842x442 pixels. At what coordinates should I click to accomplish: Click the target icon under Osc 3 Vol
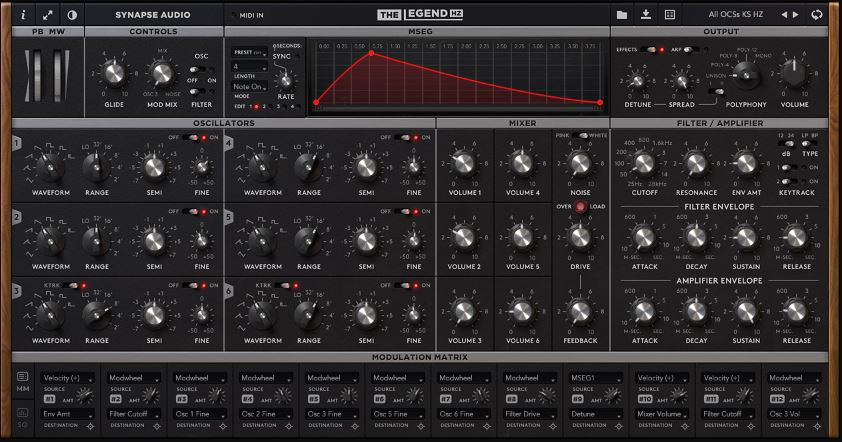coord(817,426)
